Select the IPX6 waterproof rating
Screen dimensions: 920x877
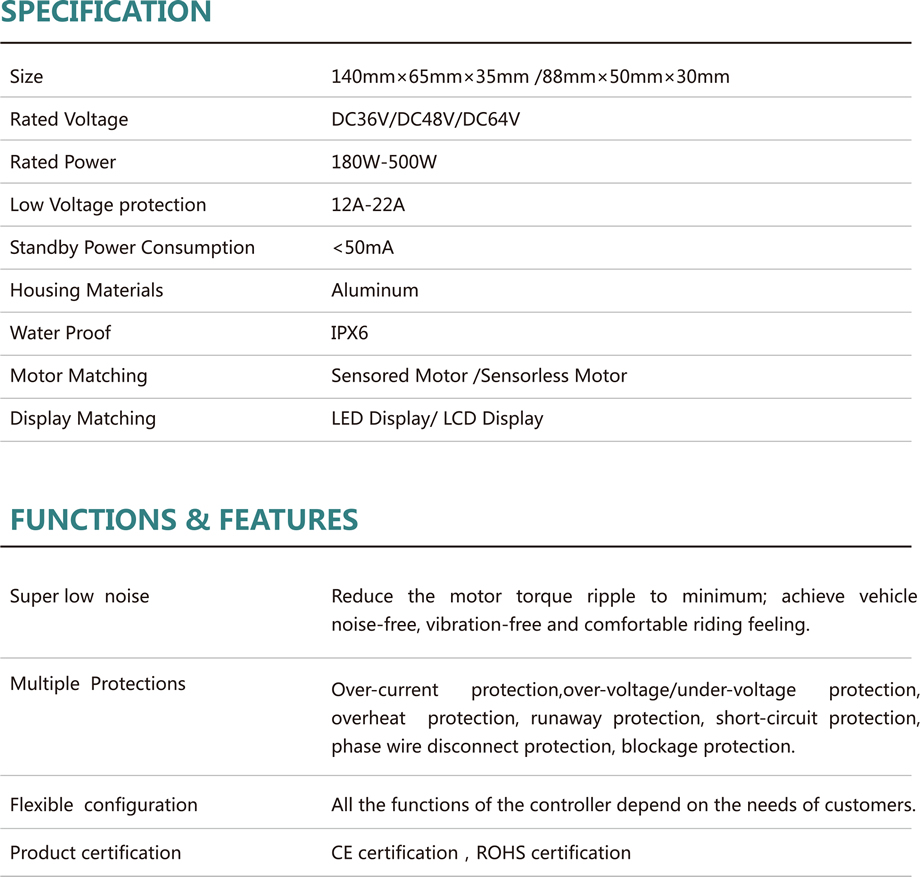350,333
